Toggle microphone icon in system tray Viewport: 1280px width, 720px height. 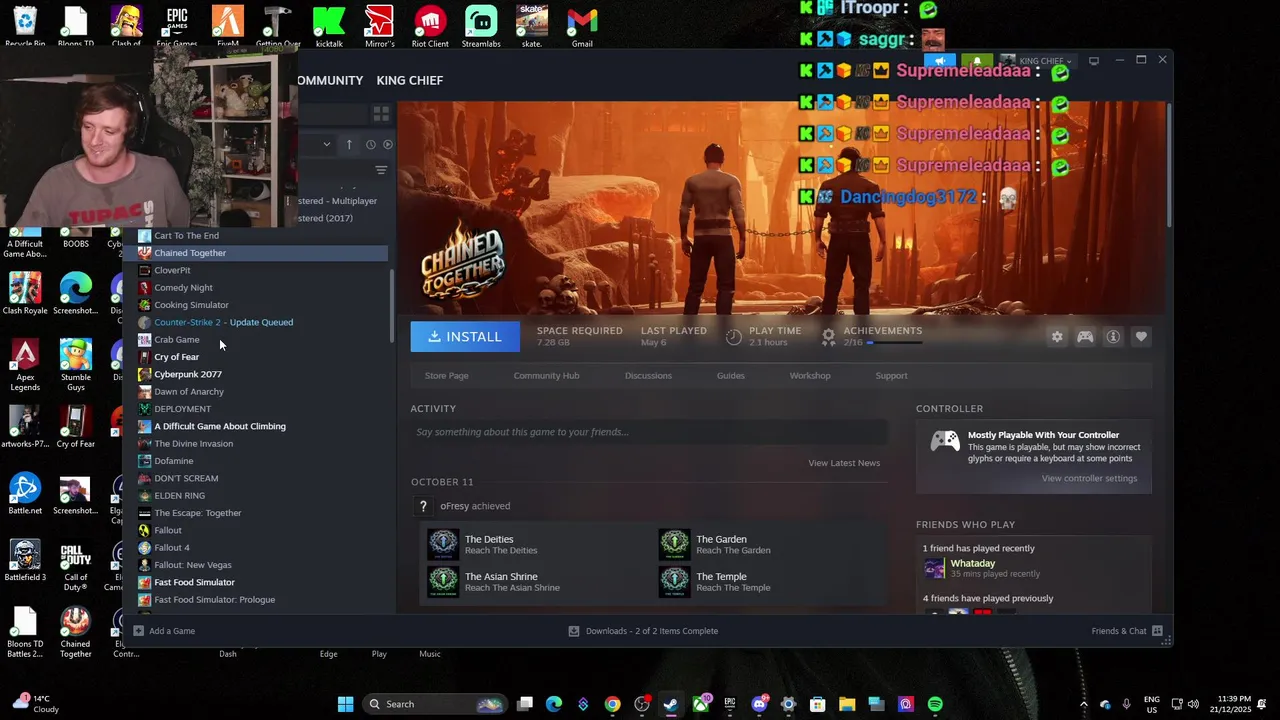click(1127, 704)
